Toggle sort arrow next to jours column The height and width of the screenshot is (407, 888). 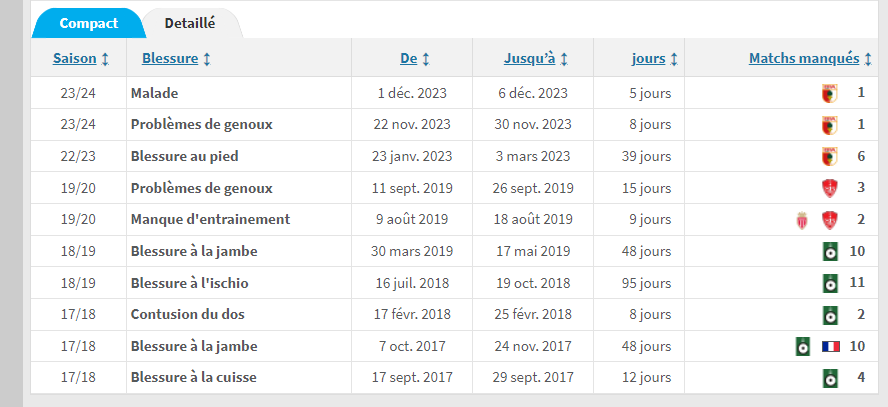point(674,59)
